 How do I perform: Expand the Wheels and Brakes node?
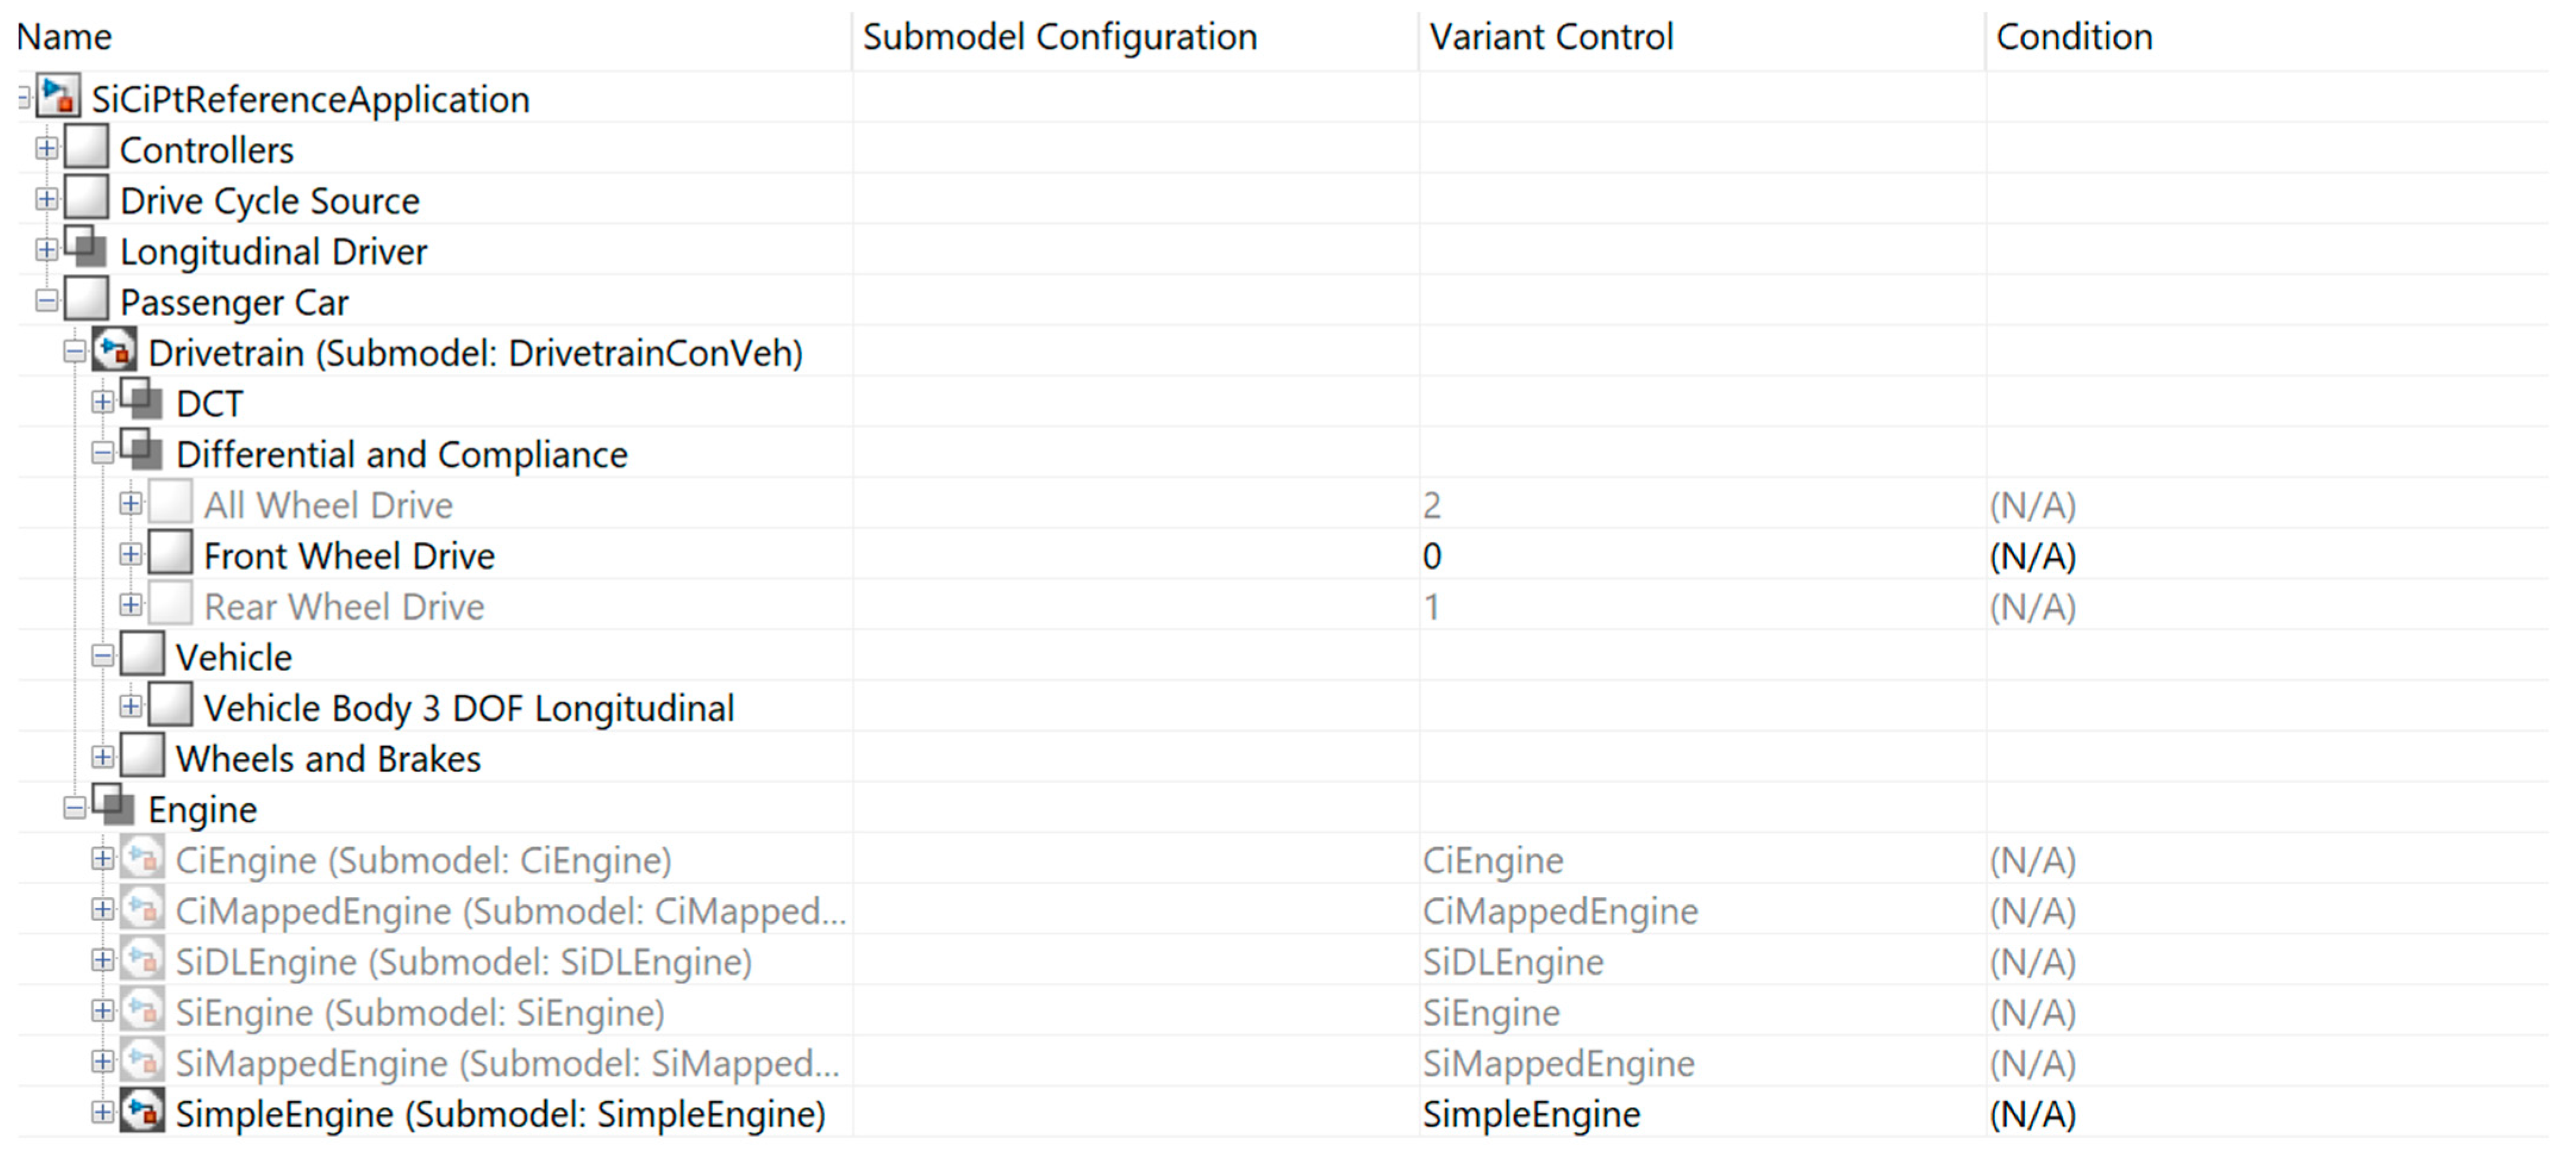[x=102, y=758]
